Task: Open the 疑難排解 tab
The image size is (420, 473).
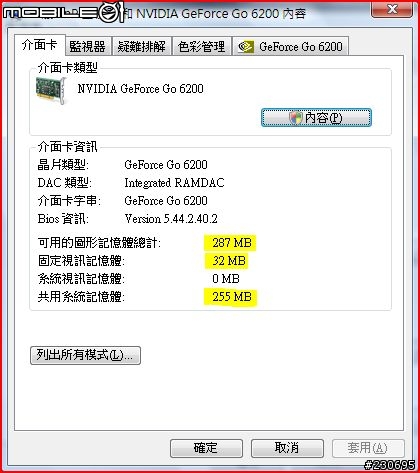Action: [142, 47]
